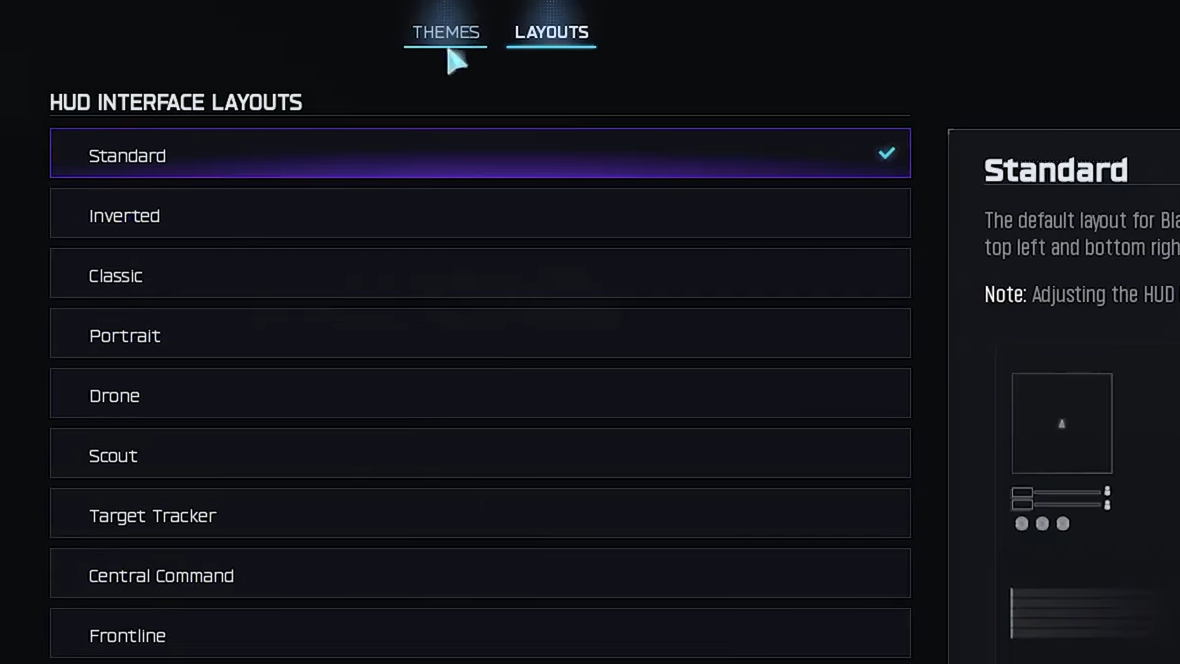
Task: Click the status bars under preview minimap
Action: tap(1062, 498)
